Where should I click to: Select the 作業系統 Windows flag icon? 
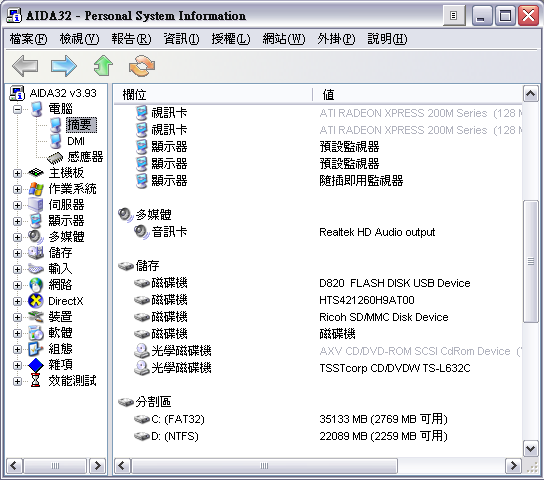click(x=36, y=189)
